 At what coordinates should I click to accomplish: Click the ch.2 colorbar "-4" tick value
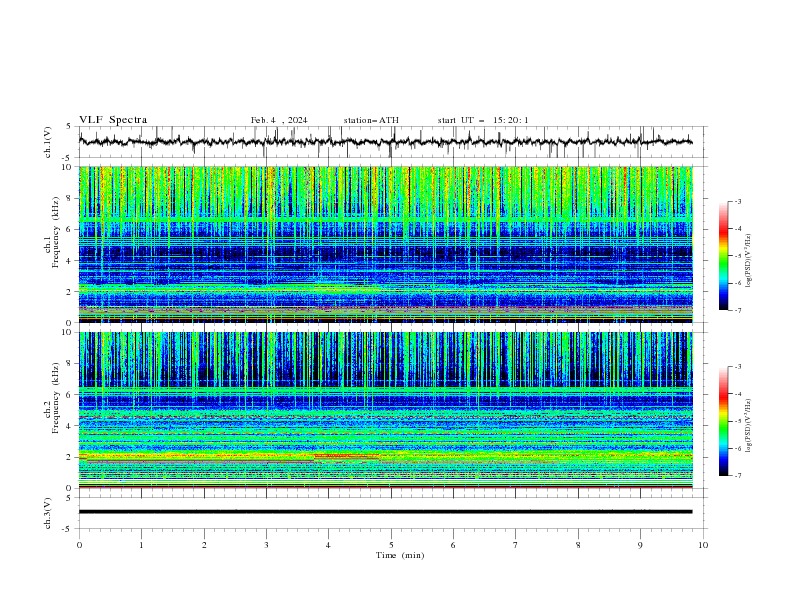(x=738, y=394)
